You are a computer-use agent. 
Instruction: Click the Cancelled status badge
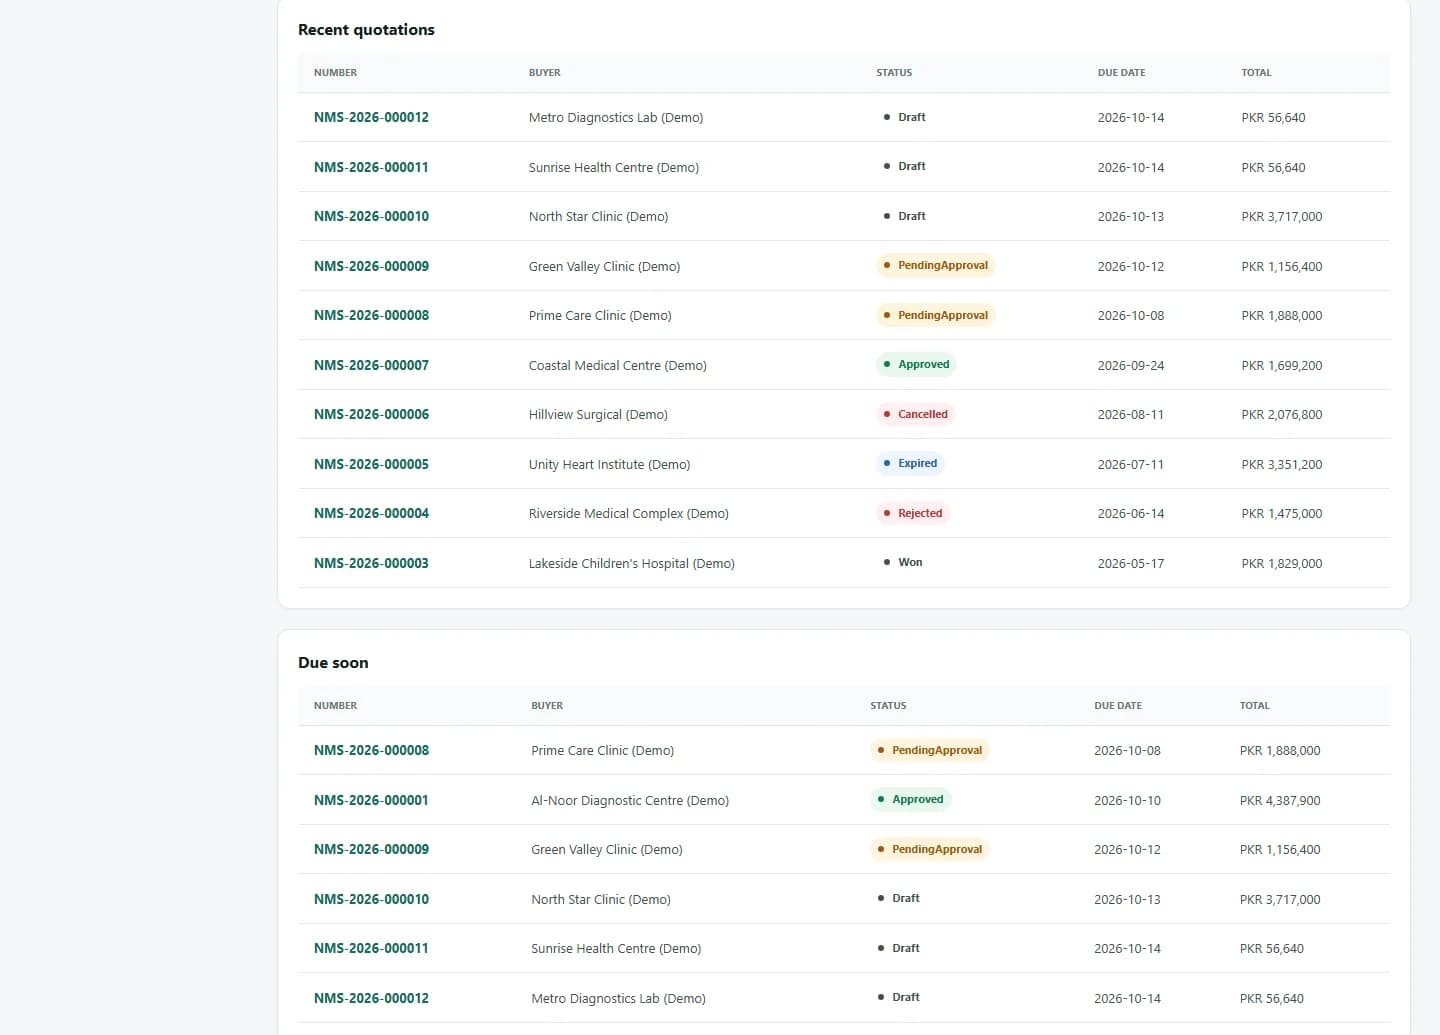[915, 414]
